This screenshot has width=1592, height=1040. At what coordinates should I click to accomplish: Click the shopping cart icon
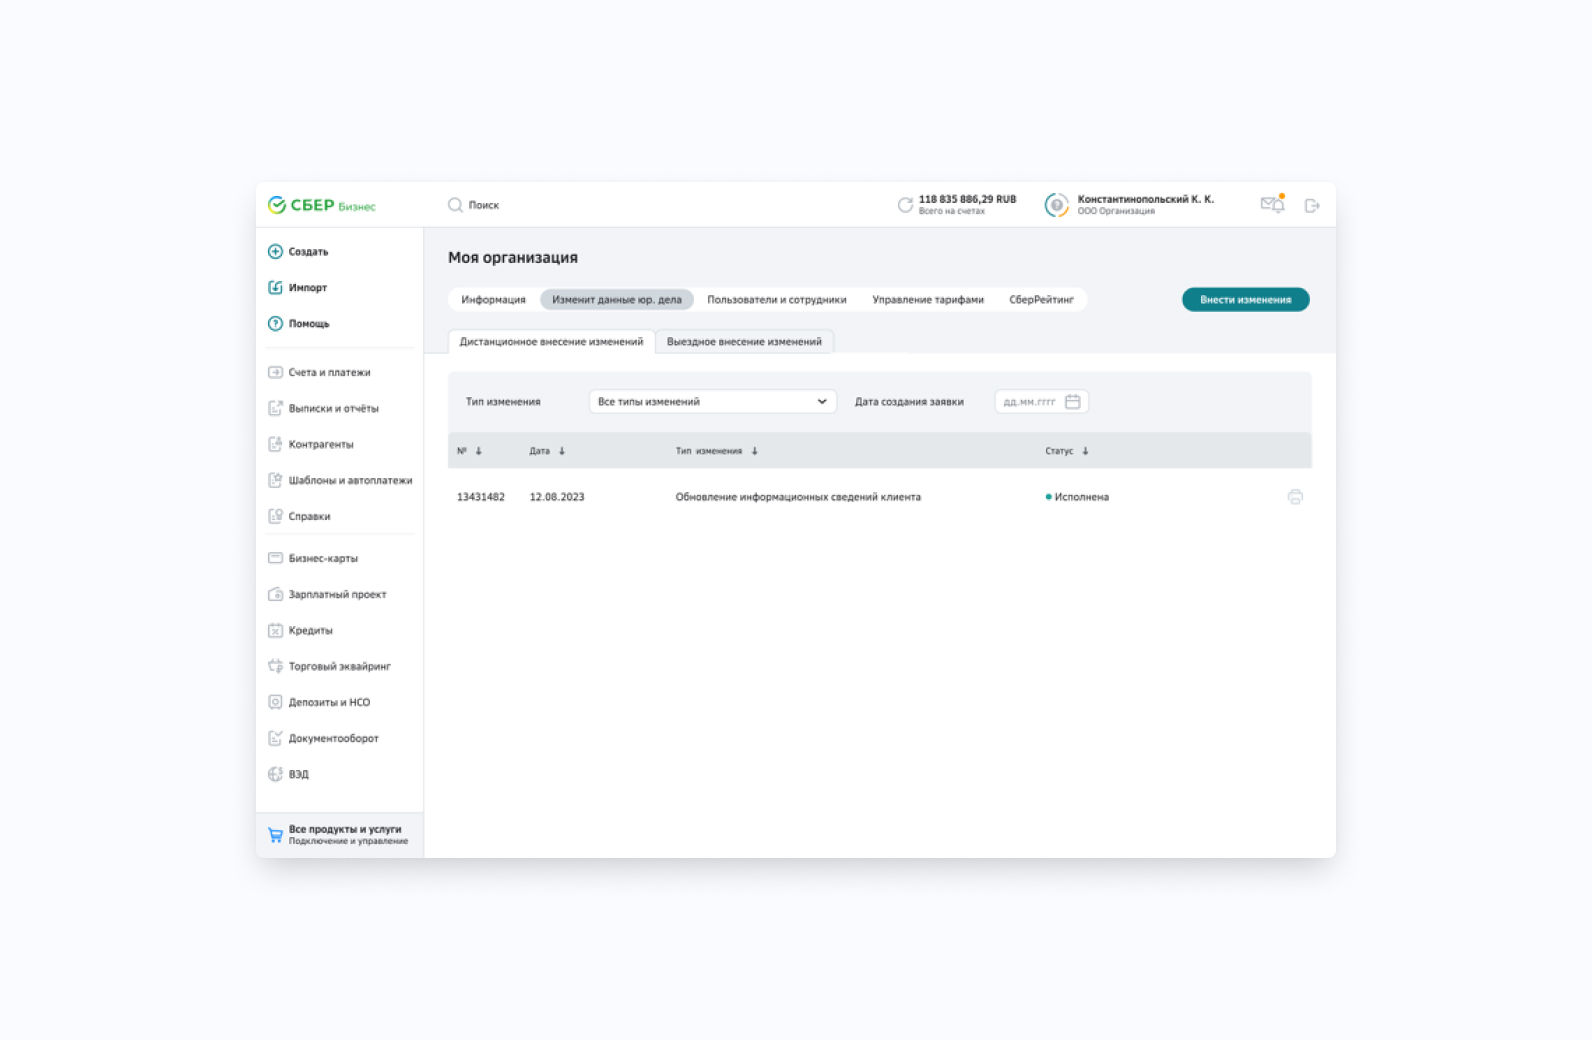pyautogui.click(x=275, y=835)
